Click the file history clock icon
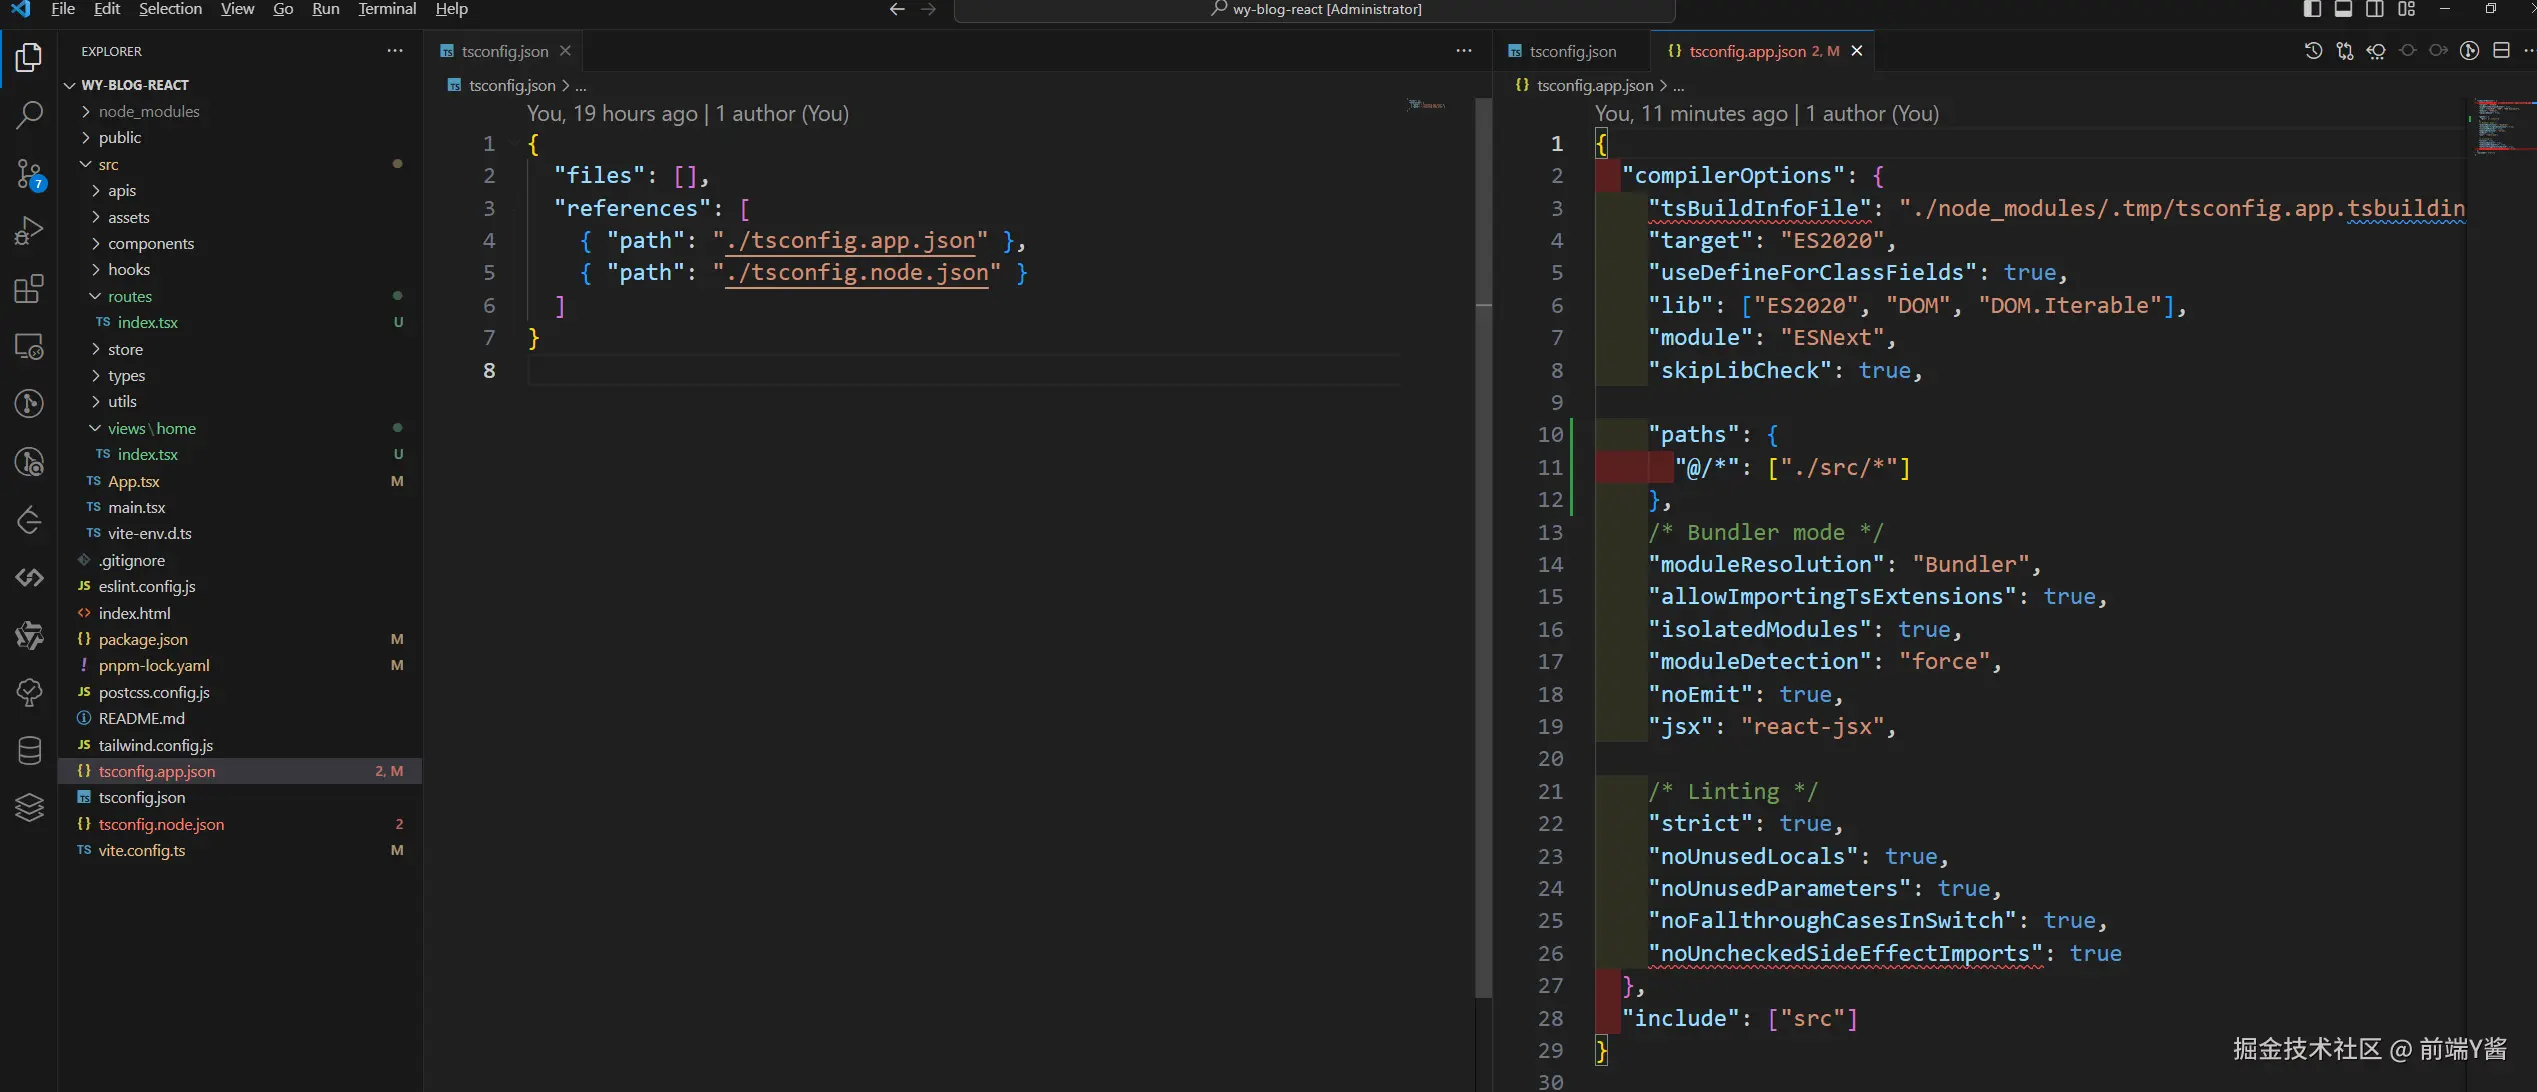 (x=2313, y=51)
